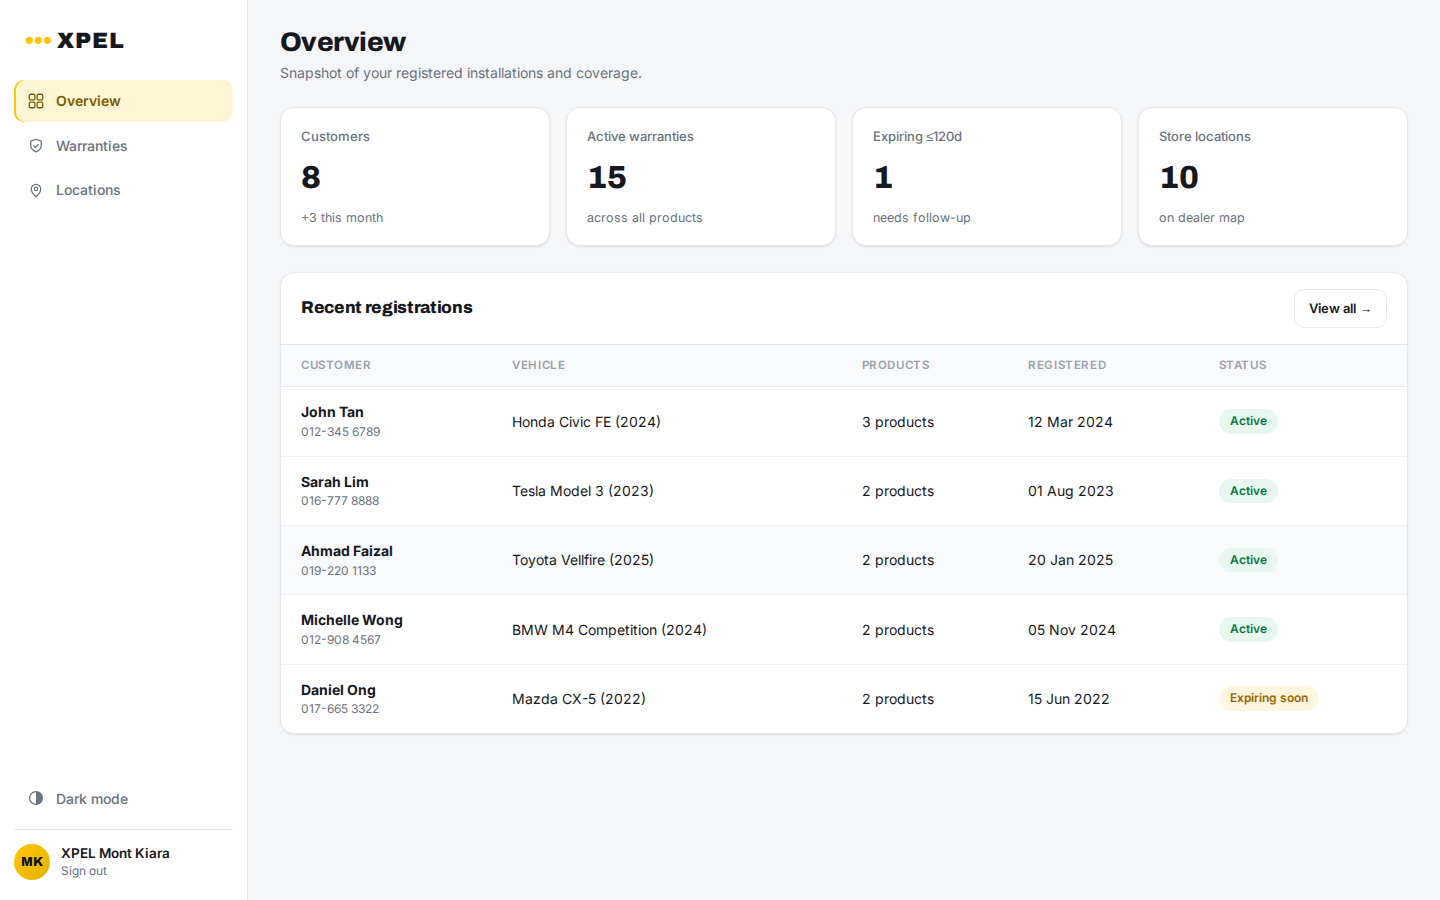The height and width of the screenshot is (900, 1440).
Task: Click the CUSTOMER column header
Action: tap(336, 365)
